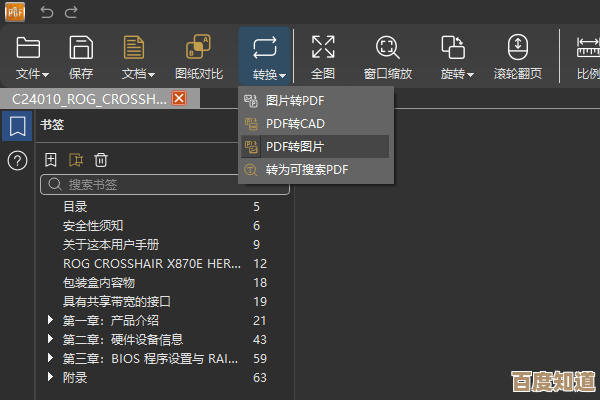The height and width of the screenshot is (400, 600).
Task: Open the 文档 document dropdown
Action: [138, 58]
